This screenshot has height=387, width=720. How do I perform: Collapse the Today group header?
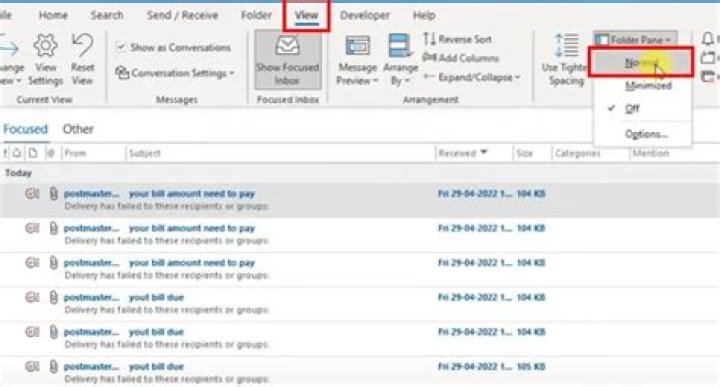tap(18, 173)
